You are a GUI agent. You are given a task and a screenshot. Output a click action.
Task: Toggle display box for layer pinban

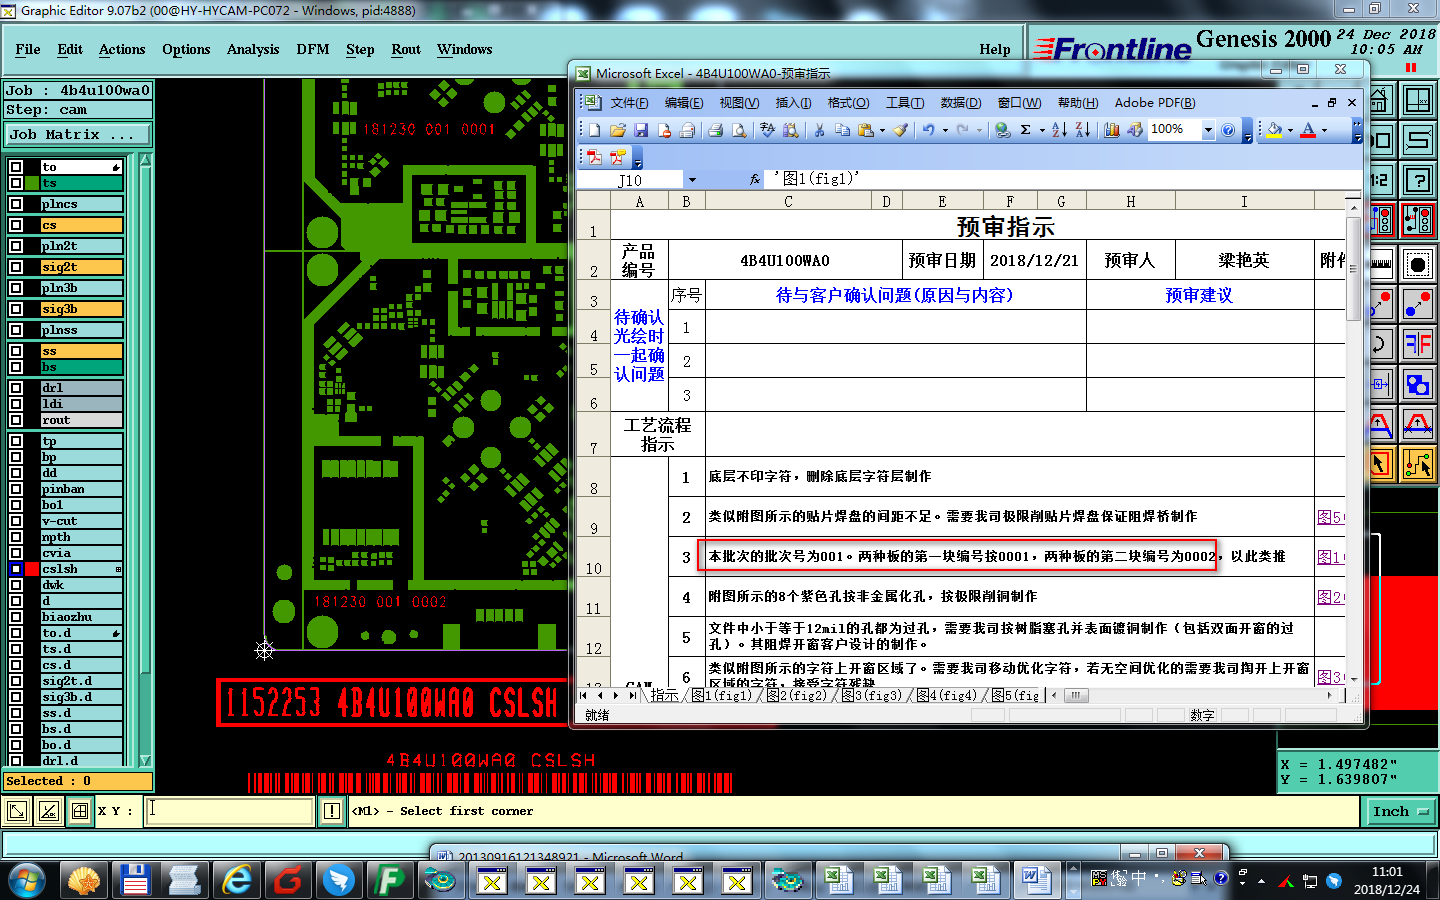click(x=16, y=489)
